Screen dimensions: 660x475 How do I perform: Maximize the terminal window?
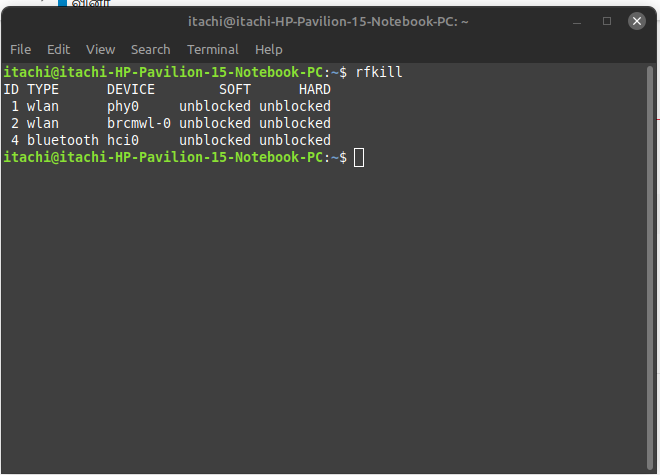607,20
